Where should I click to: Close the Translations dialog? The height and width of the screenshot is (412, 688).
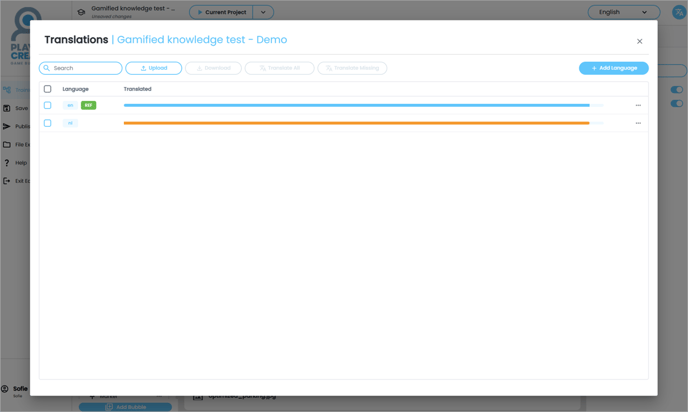pos(639,41)
